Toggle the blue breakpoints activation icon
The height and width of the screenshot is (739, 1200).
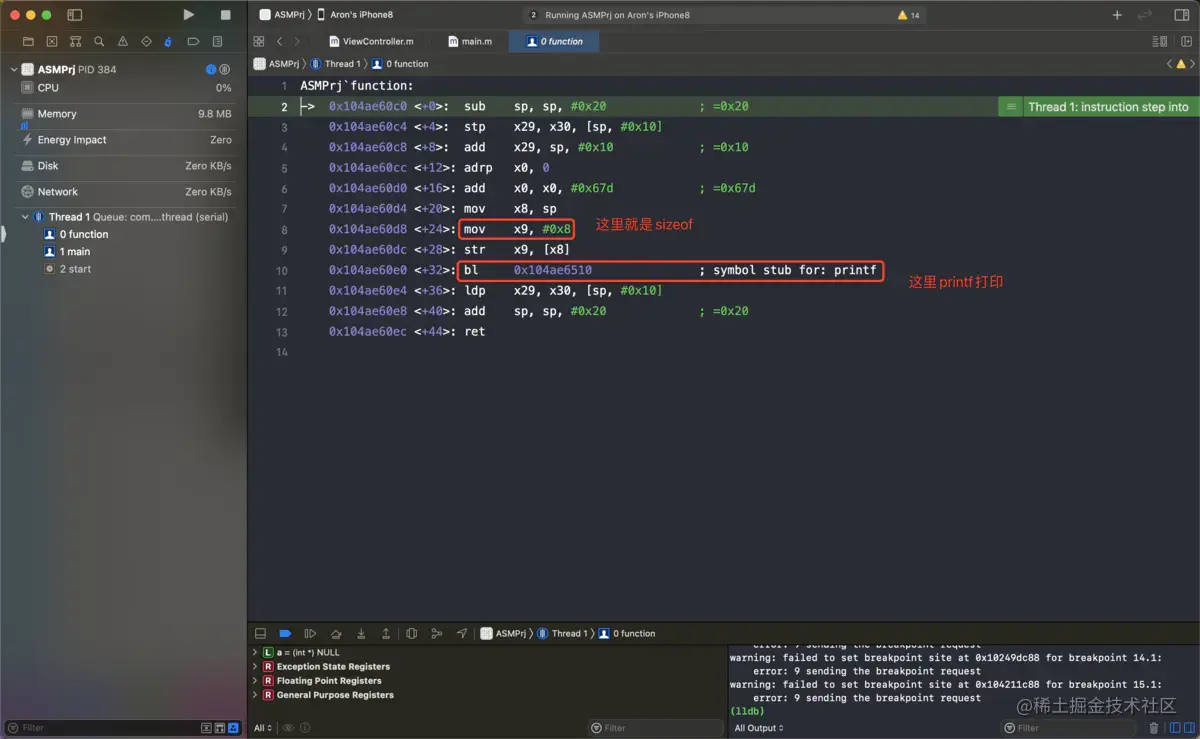click(285, 633)
